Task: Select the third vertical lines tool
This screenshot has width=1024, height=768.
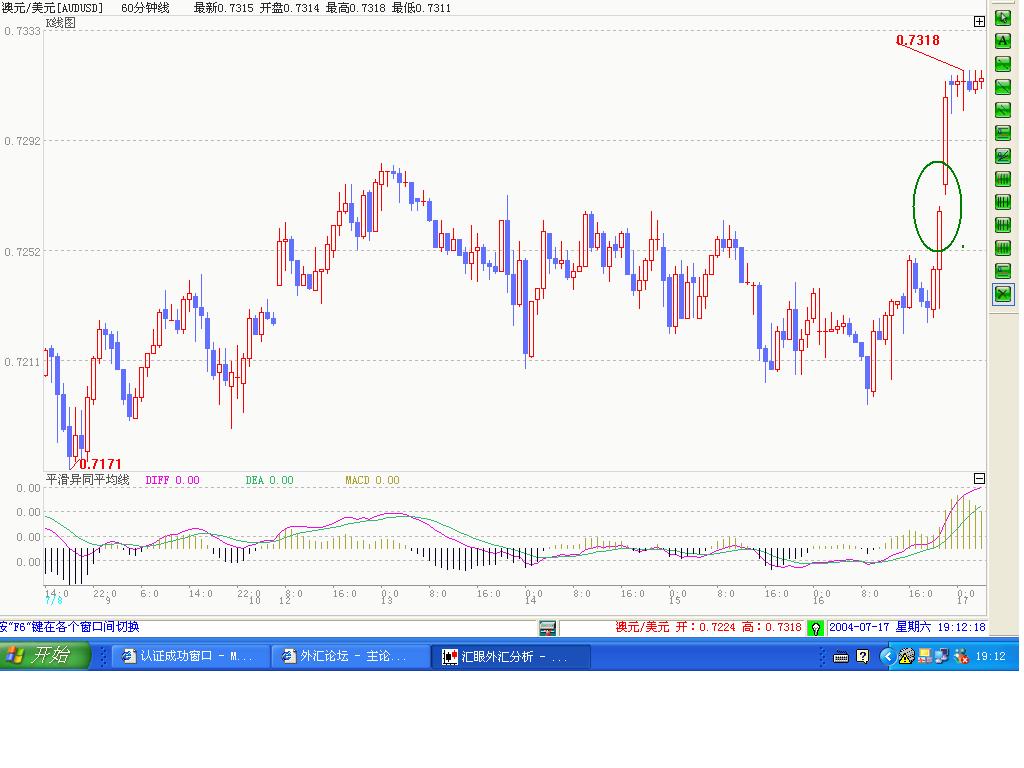Action: click(1002, 225)
